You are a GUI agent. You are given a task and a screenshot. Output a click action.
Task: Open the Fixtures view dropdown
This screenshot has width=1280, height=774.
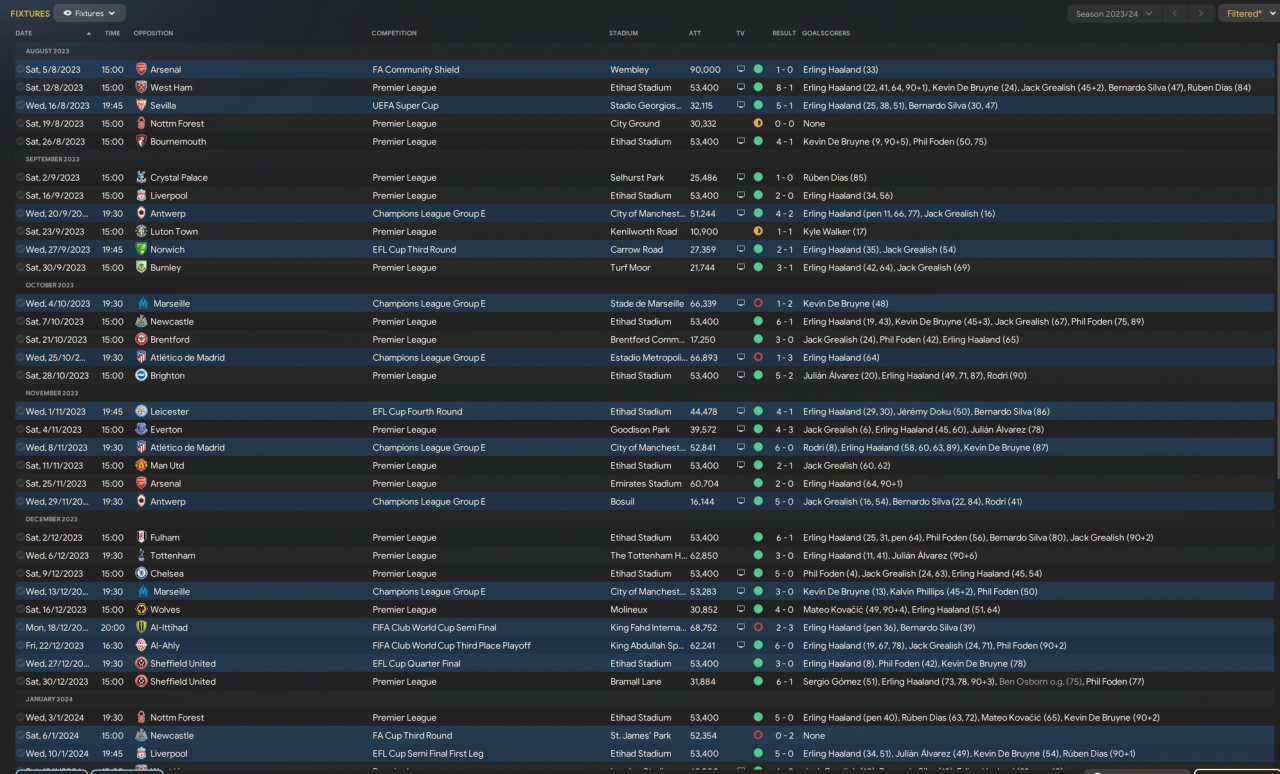[x=89, y=14]
